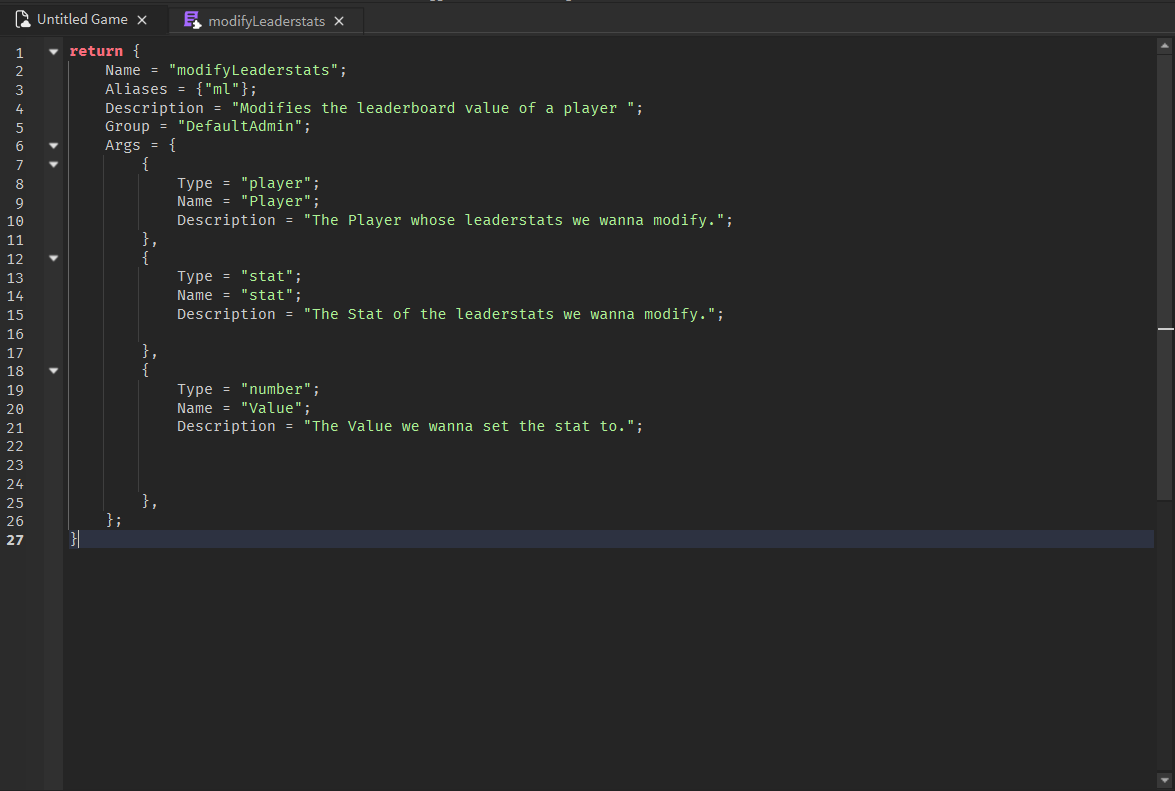Screen dimensions: 1175x791
Task: Click the Aliases ml string value
Action: (221, 88)
